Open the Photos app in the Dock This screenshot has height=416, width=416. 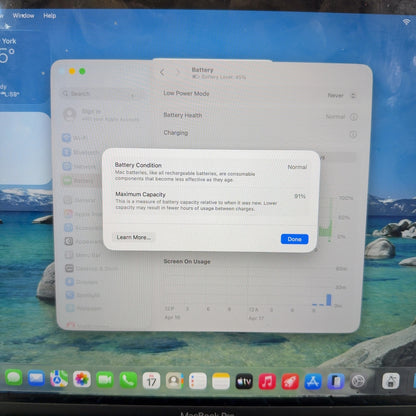[x=82, y=379]
